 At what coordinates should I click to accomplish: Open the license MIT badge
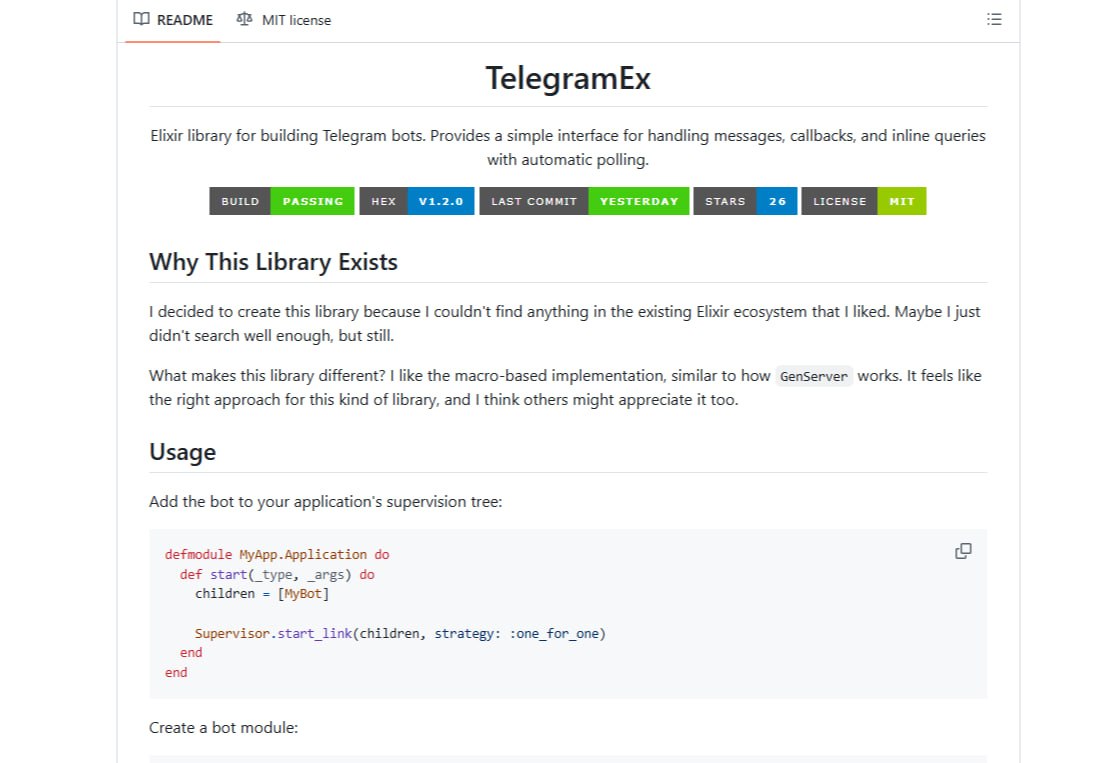[x=863, y=201]
